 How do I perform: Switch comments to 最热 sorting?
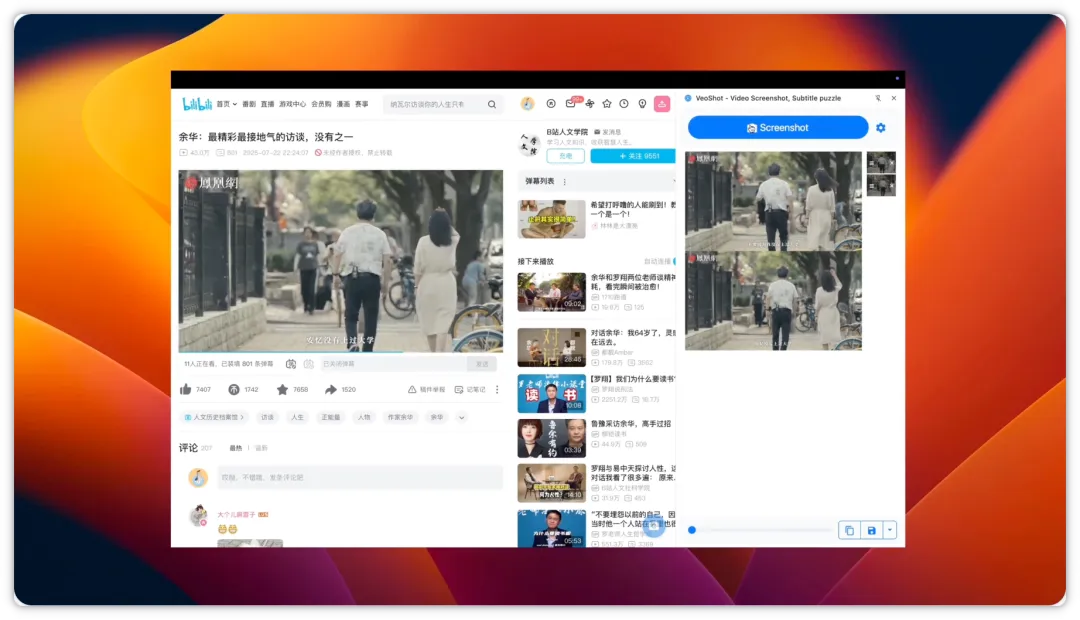(236, 448)
